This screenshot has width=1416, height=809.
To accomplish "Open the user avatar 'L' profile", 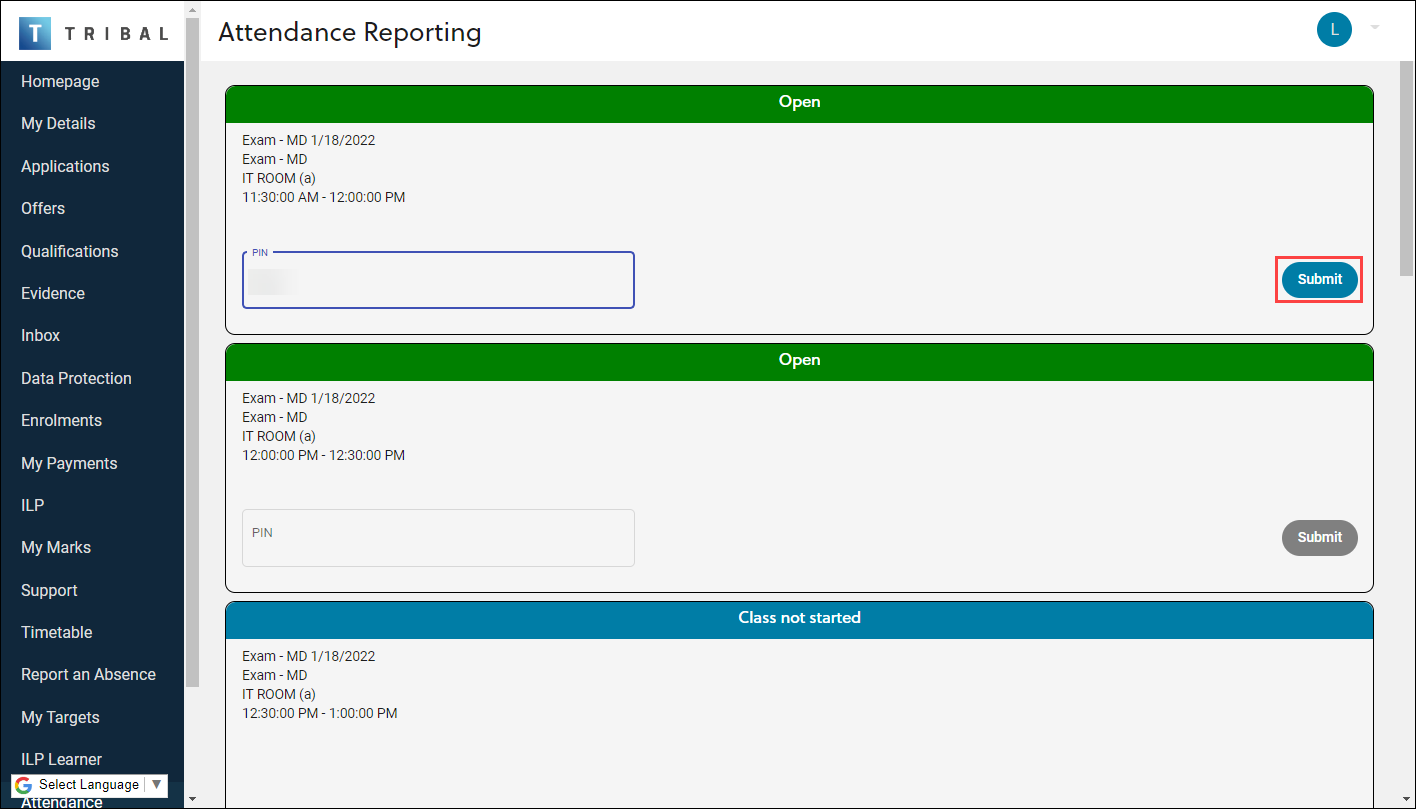I will (1334, 29).
